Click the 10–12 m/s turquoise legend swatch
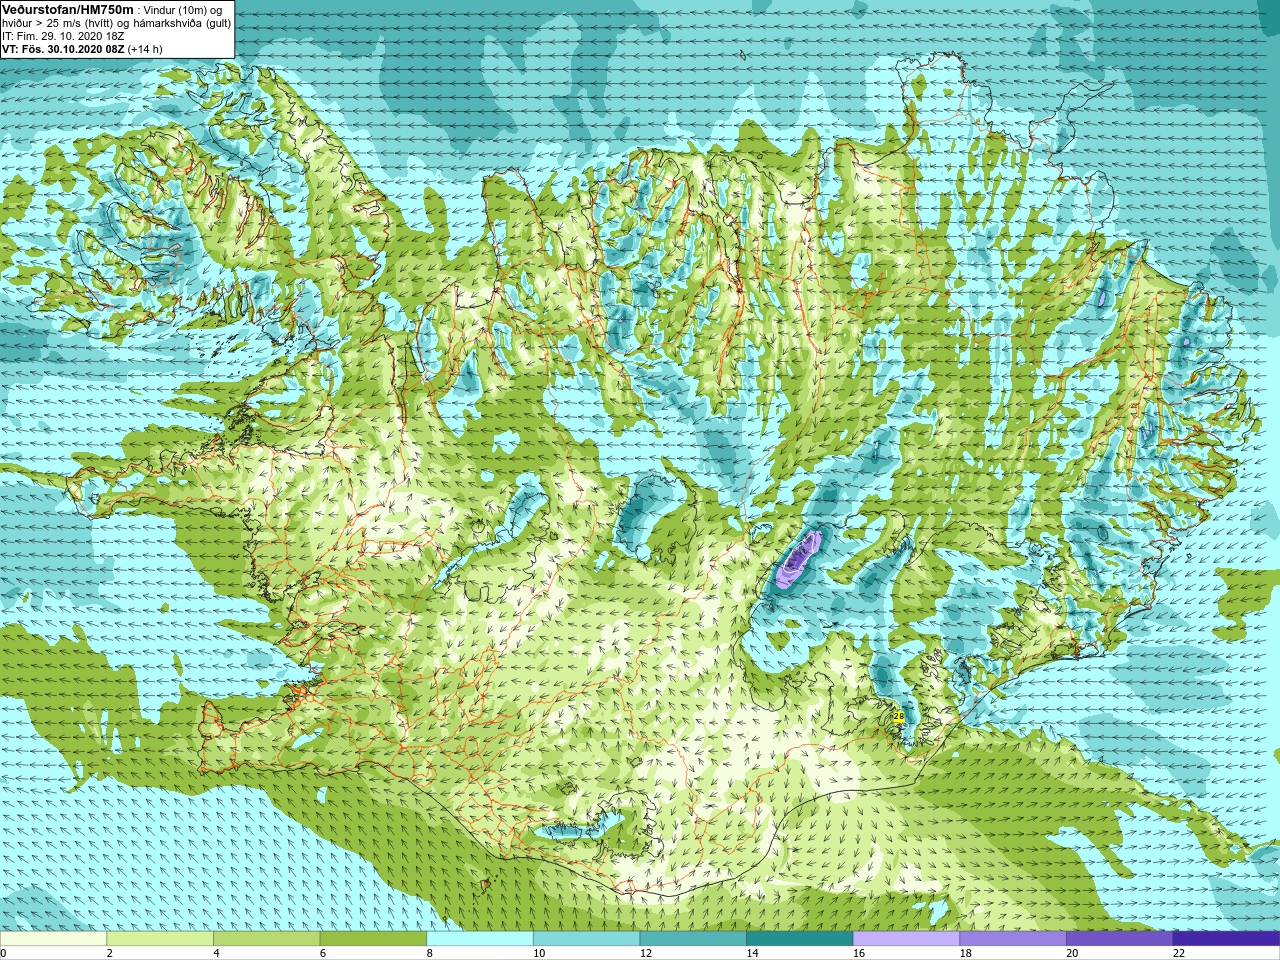 586,939
